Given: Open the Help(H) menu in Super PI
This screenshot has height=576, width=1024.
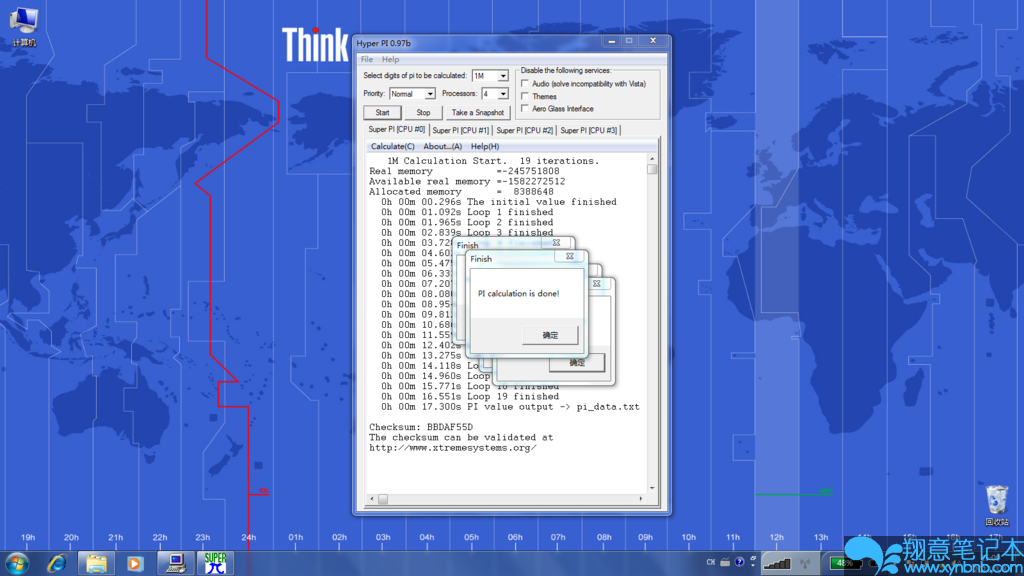Looking at the screenshot, I should pos(485,146).
